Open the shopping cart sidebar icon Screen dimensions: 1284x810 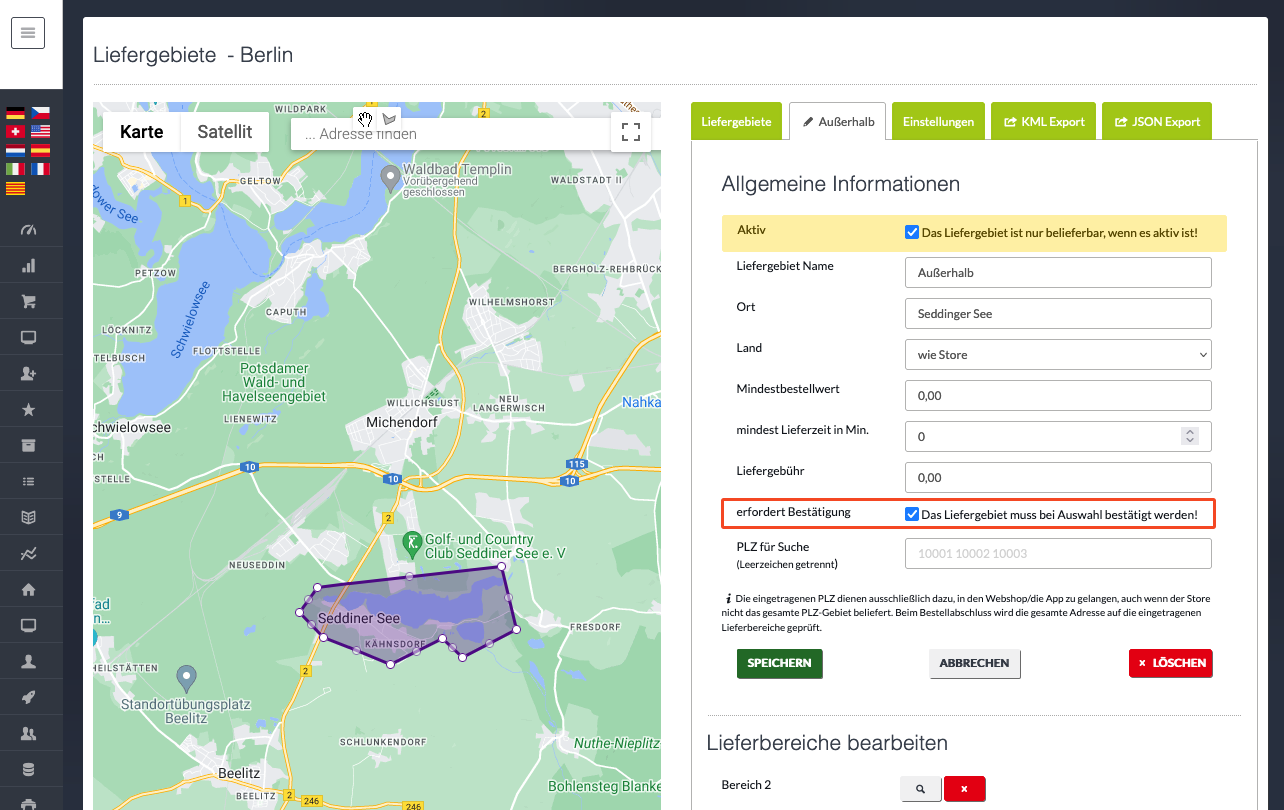[x=28, y=302]
